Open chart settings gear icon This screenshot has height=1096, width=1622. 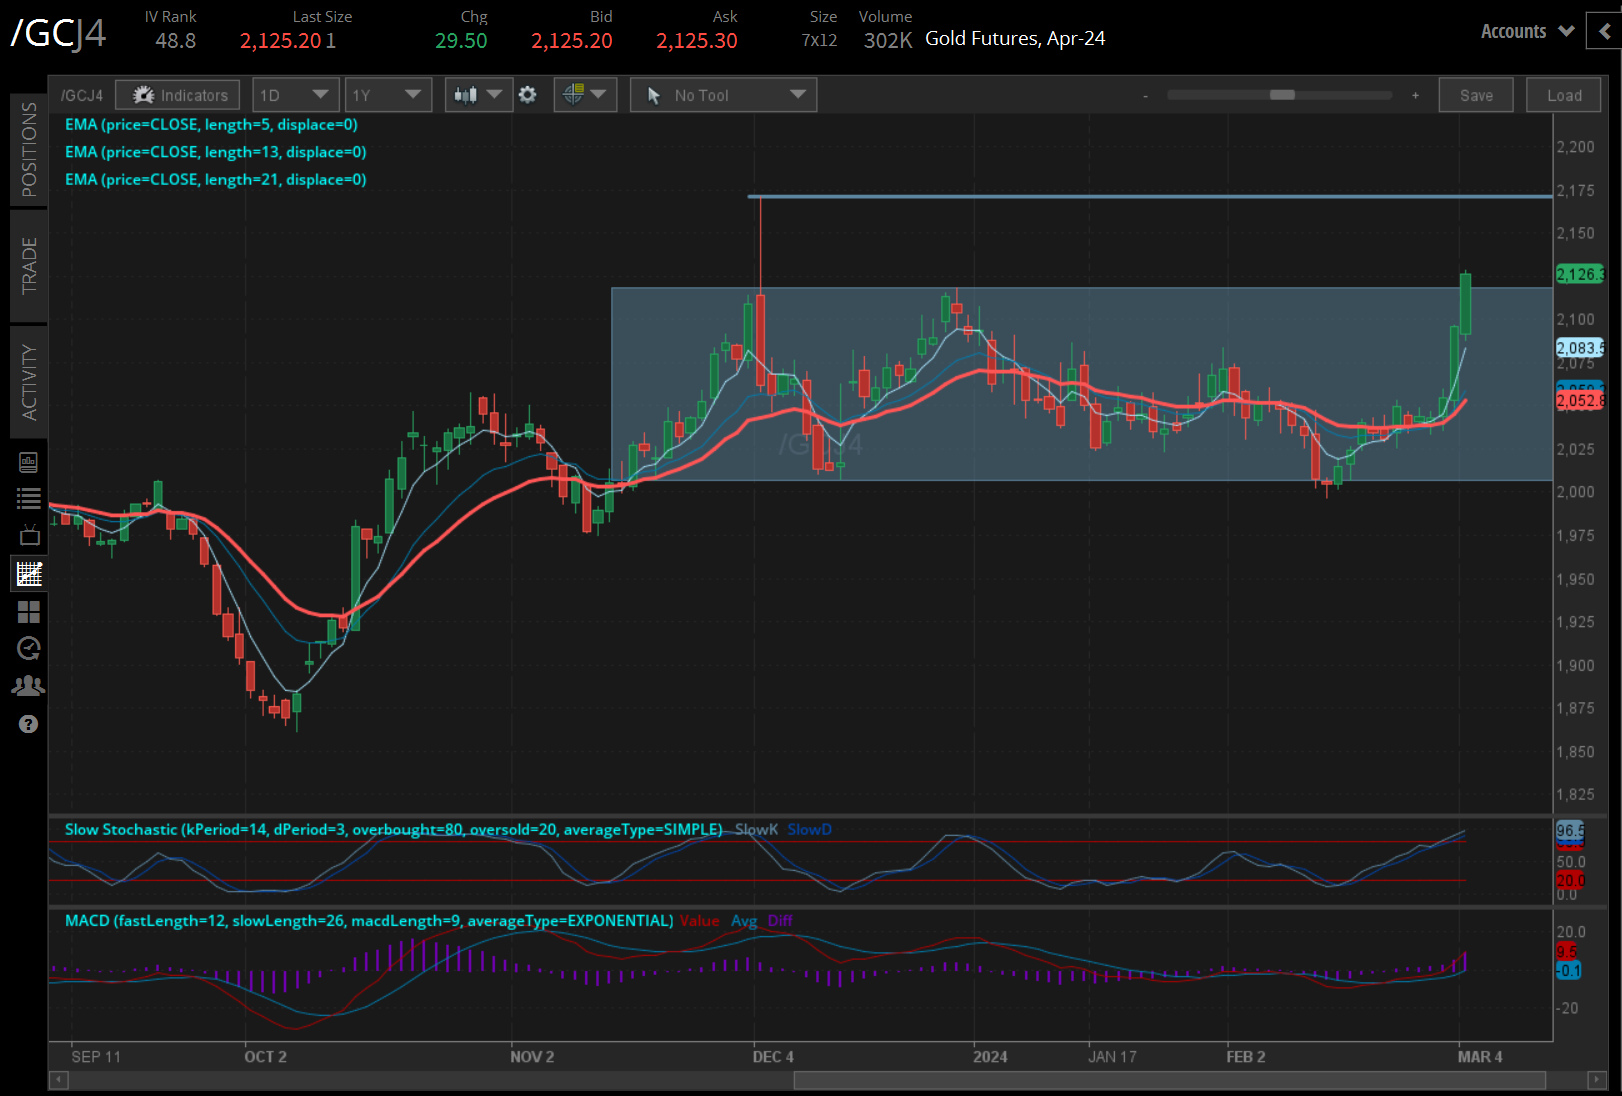coord(528,95)
